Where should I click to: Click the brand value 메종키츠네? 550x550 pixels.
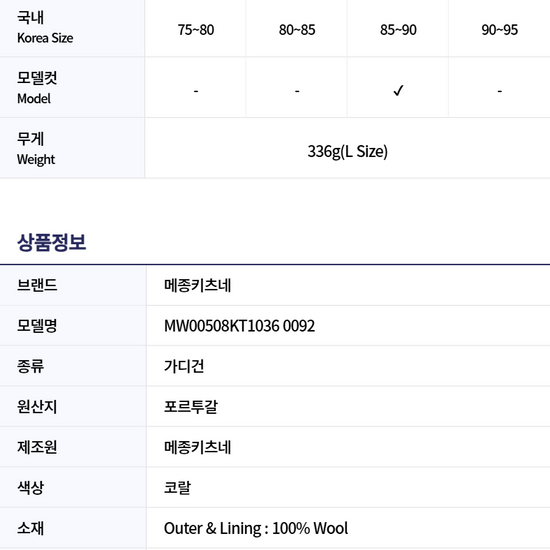click(x=197, y=285)
